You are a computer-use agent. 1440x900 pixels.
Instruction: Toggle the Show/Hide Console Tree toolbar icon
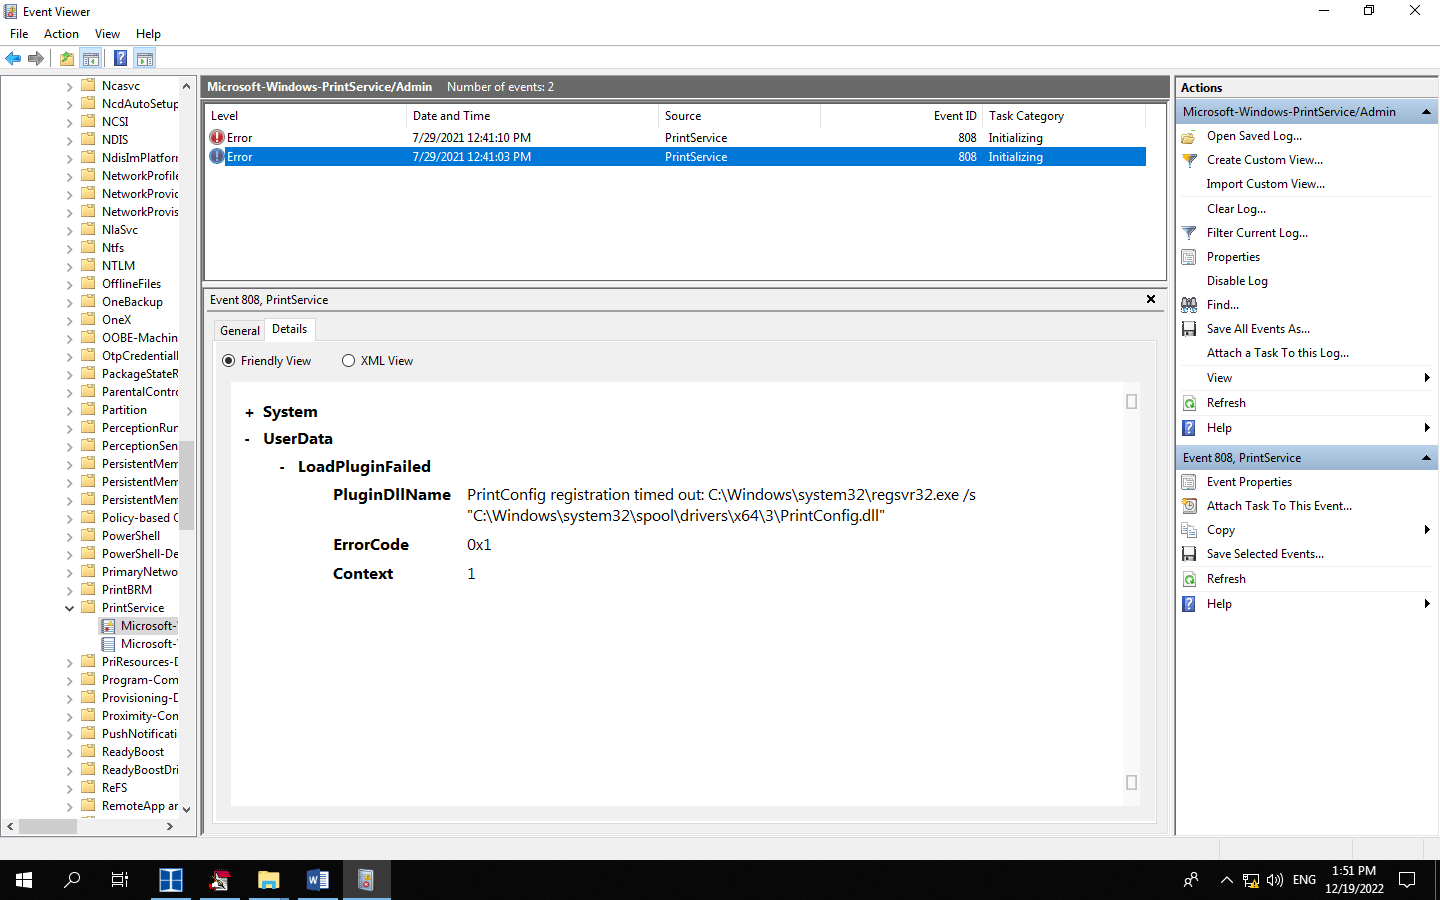coord(91,59)
